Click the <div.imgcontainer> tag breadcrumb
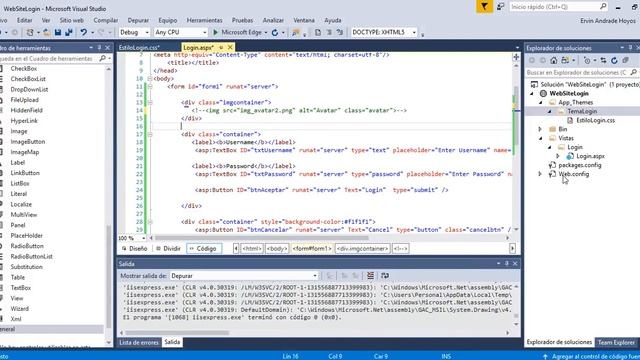Image resolution: width=640 pixels, height=360 pixels. pos(362,249)
